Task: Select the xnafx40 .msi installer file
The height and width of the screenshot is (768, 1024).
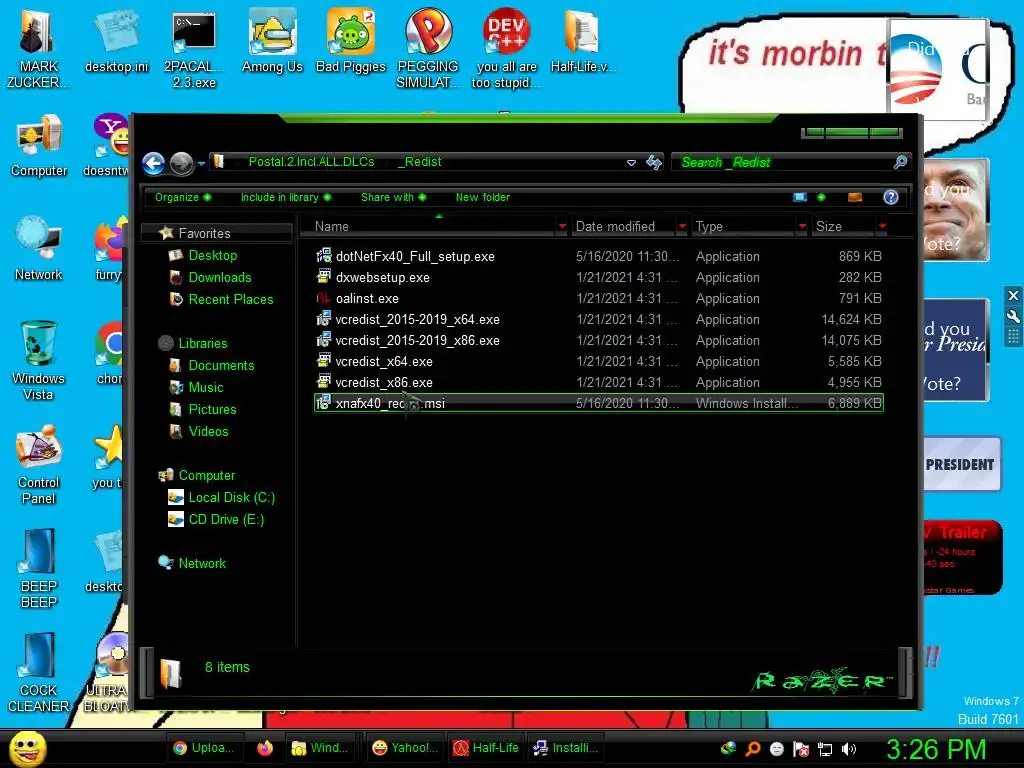Action: point(598,403)
